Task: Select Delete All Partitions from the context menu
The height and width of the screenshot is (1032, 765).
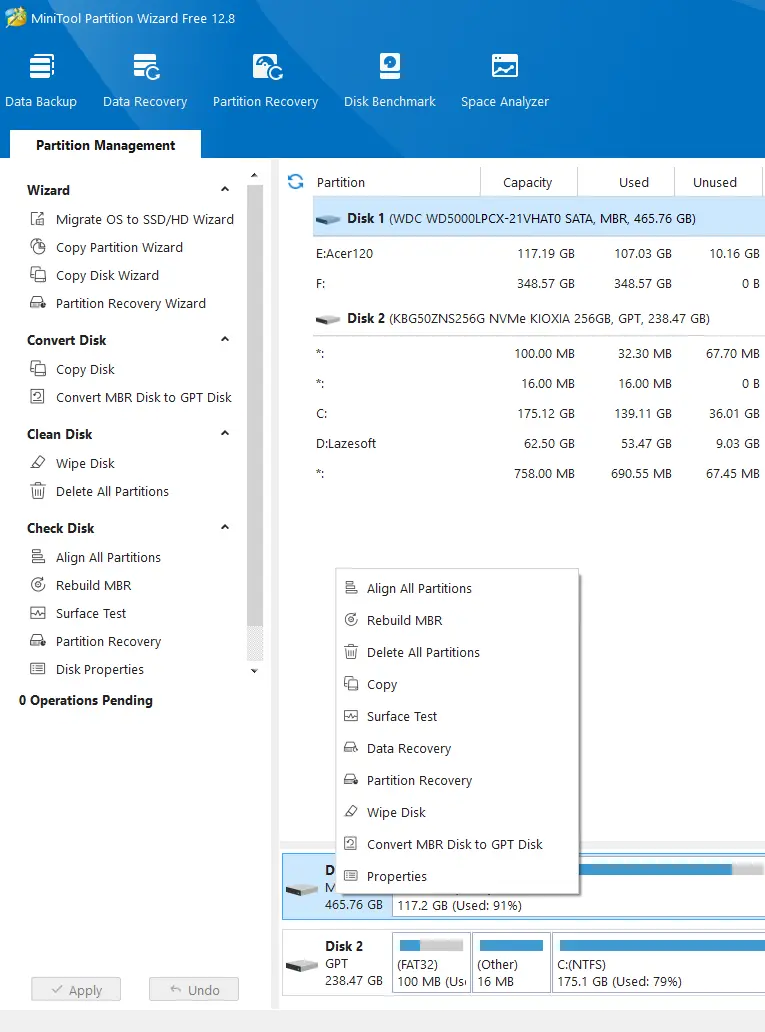Action: [x=458, y=652]
